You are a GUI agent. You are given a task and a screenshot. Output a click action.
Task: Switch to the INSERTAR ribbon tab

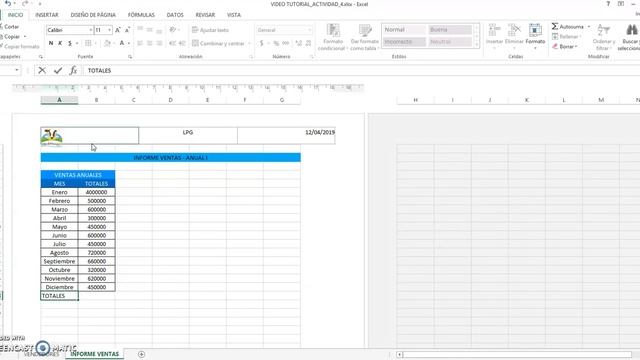pos(47,15)
